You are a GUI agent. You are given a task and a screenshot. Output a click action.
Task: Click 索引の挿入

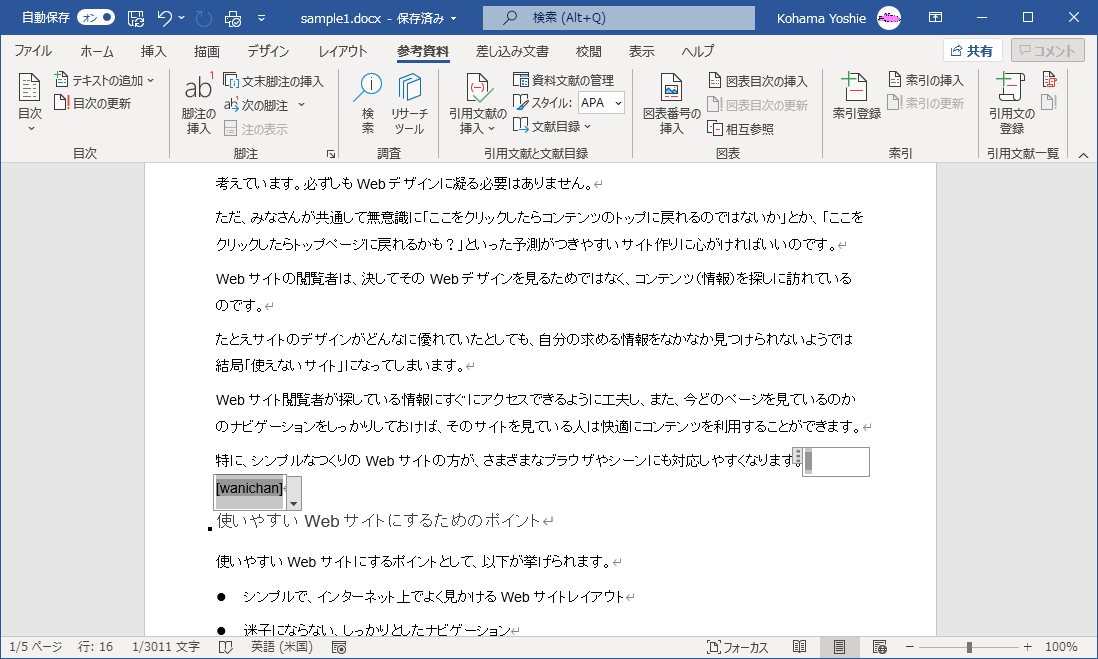pos(926,80)
